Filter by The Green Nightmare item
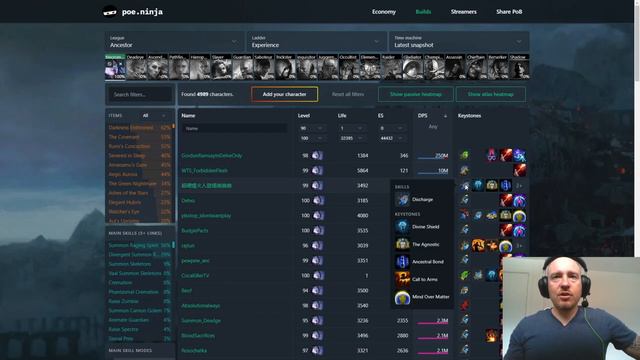The image size is (640, 360). tap(139, 184)
